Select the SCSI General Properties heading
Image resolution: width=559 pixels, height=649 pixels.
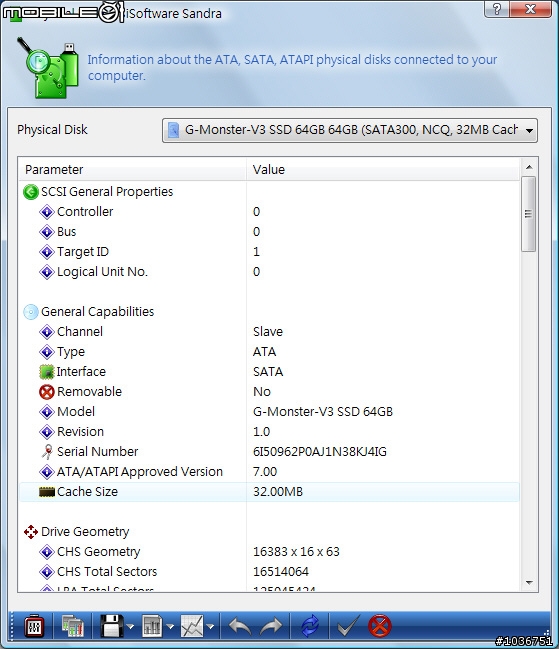point(107,192)
